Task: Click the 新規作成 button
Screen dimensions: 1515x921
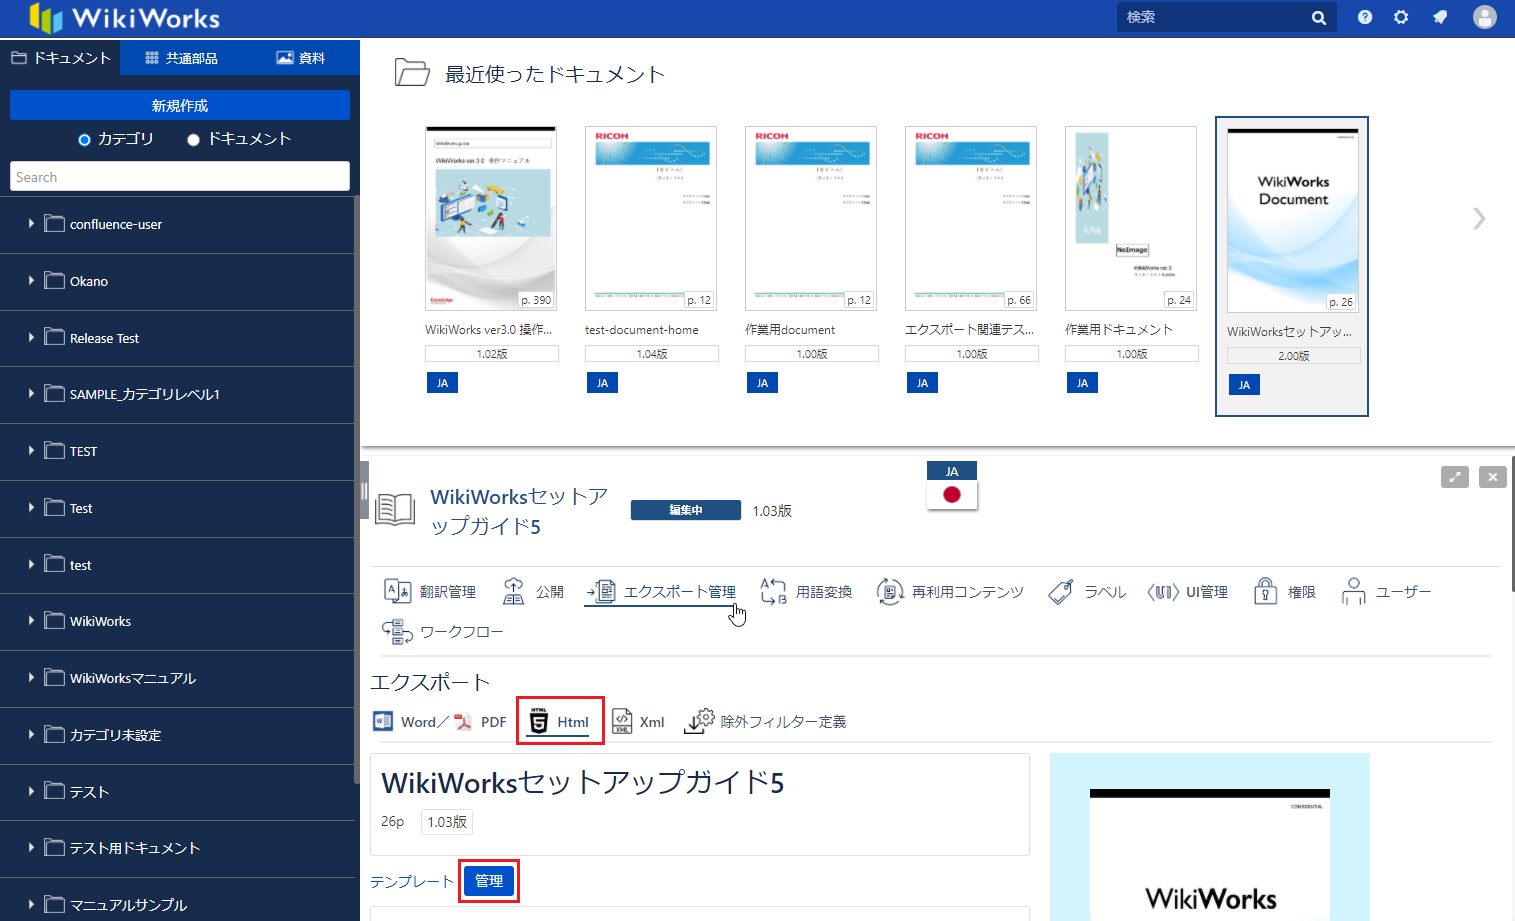Action: [180, 105]
